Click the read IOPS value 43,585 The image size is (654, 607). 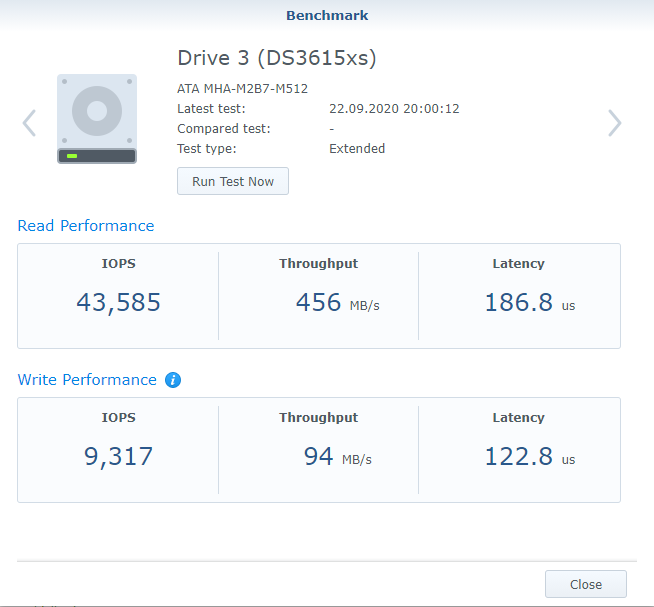tap(118, 302)
